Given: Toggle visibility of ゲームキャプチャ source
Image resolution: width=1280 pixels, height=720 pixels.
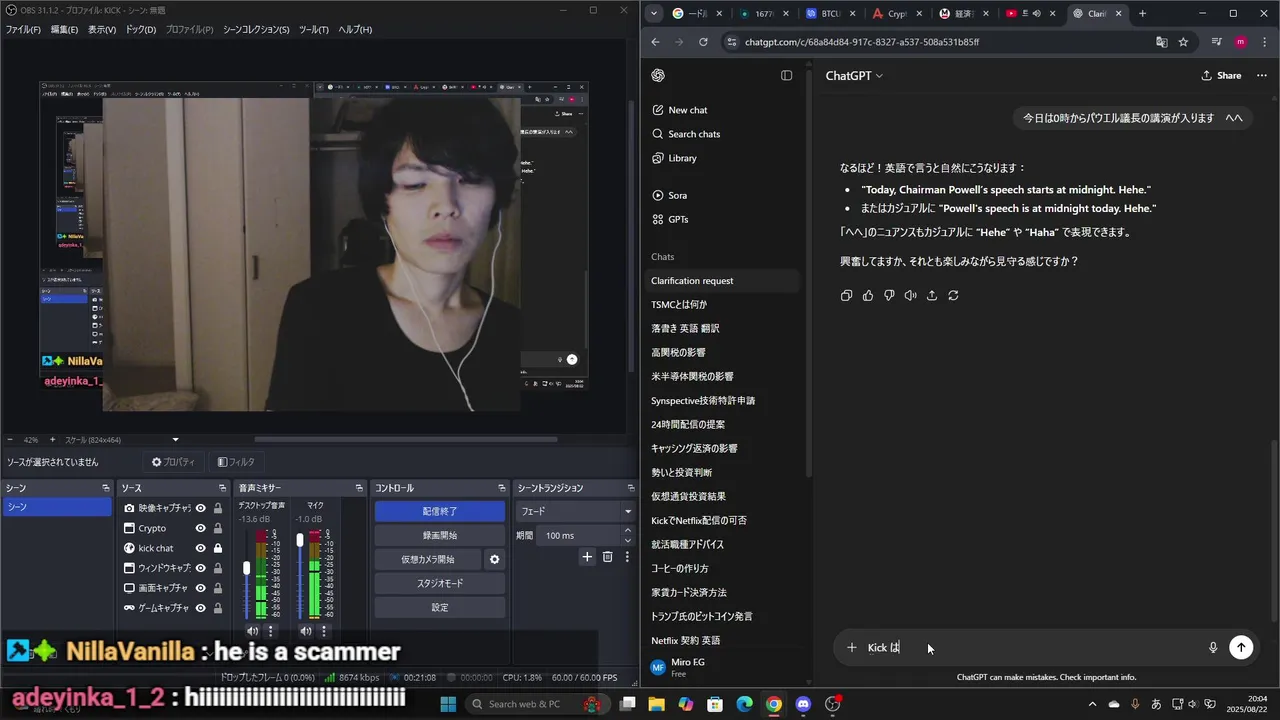Looking at the screenshot, I should coord(200,608).
